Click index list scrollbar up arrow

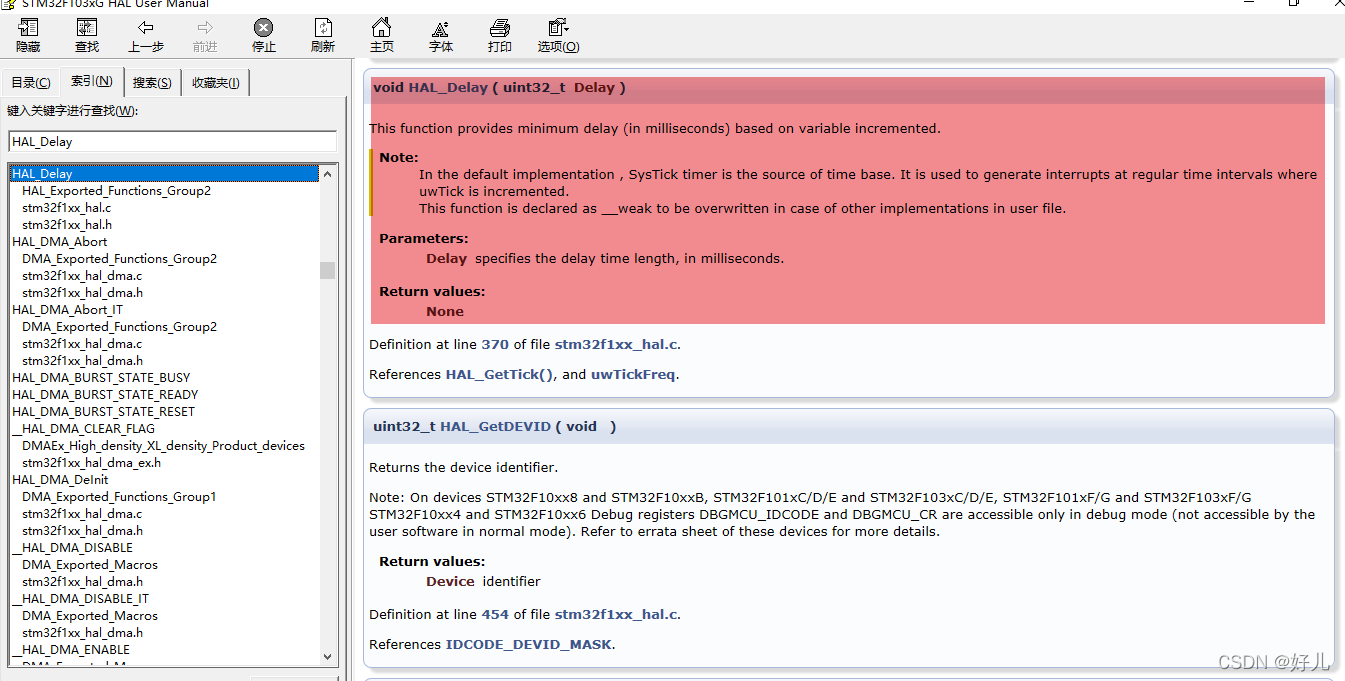328,173
